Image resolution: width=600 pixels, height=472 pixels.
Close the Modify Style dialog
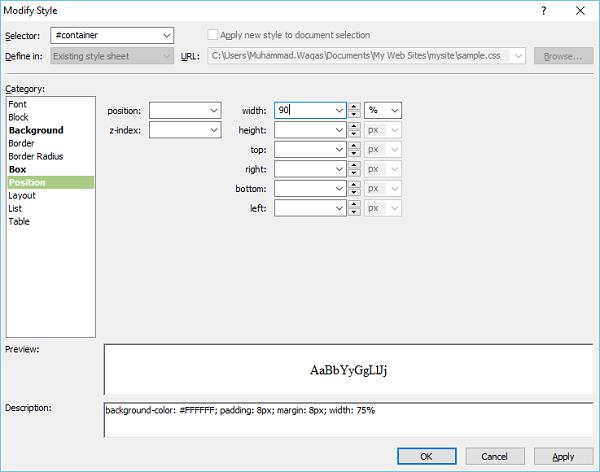580,11
